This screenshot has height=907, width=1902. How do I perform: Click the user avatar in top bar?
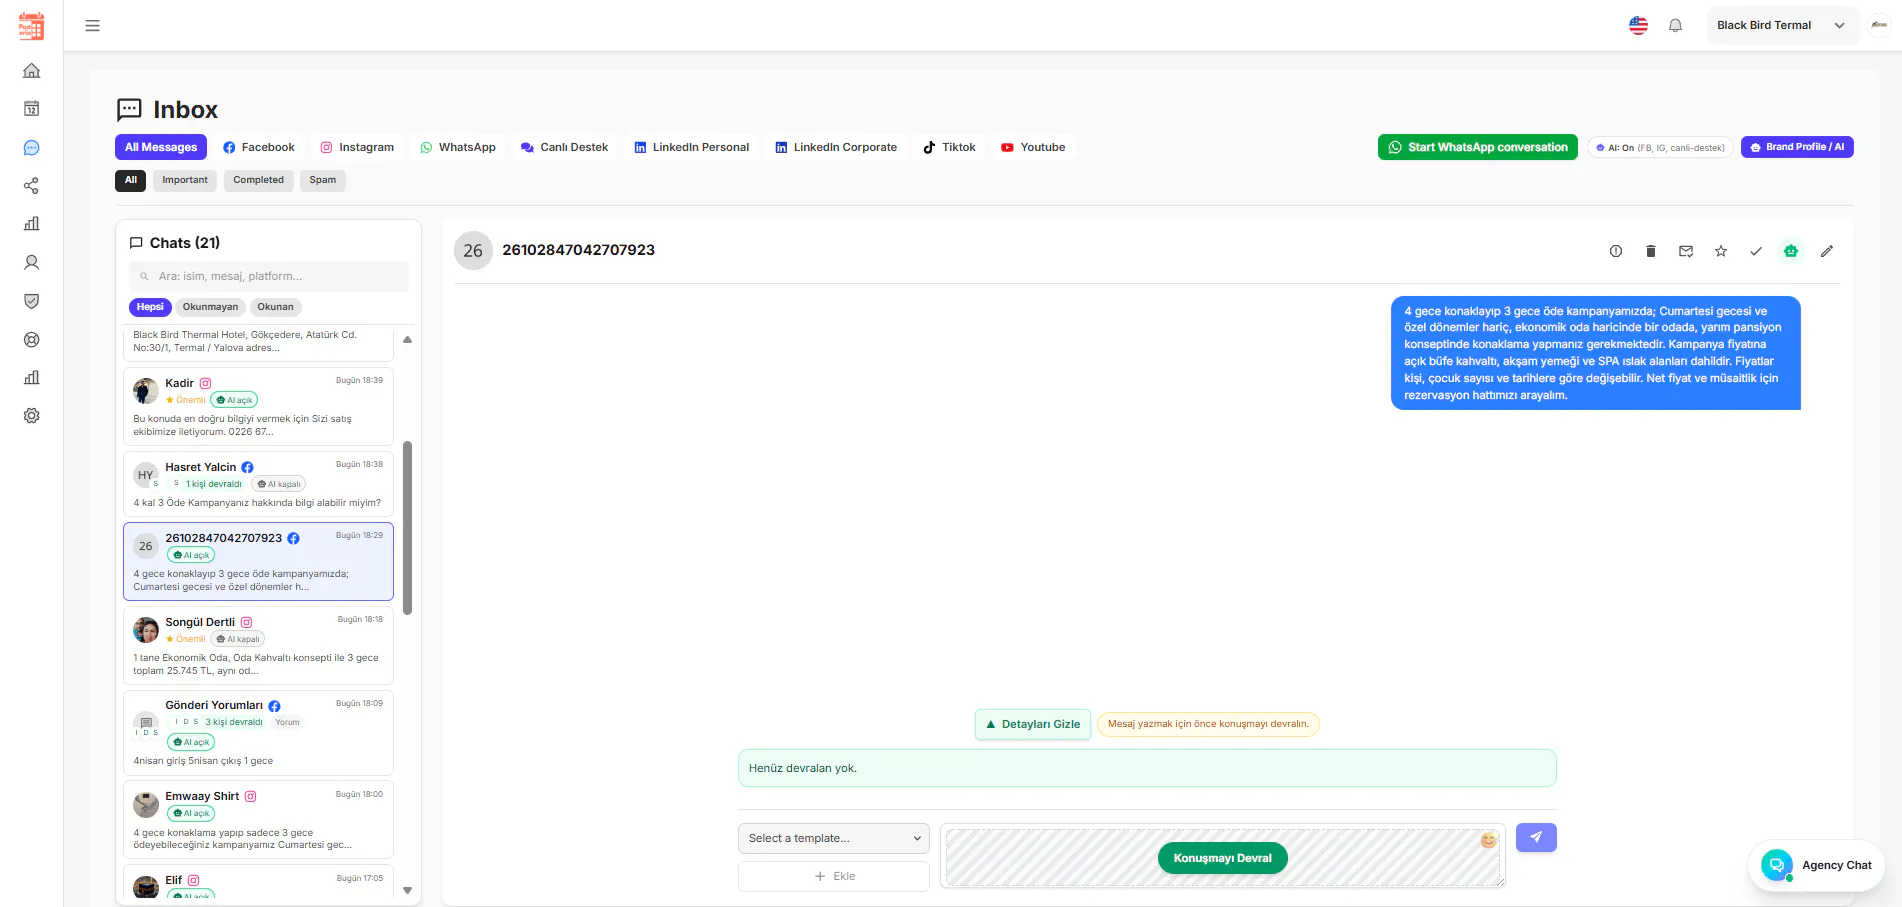[x=1879, y=25]
